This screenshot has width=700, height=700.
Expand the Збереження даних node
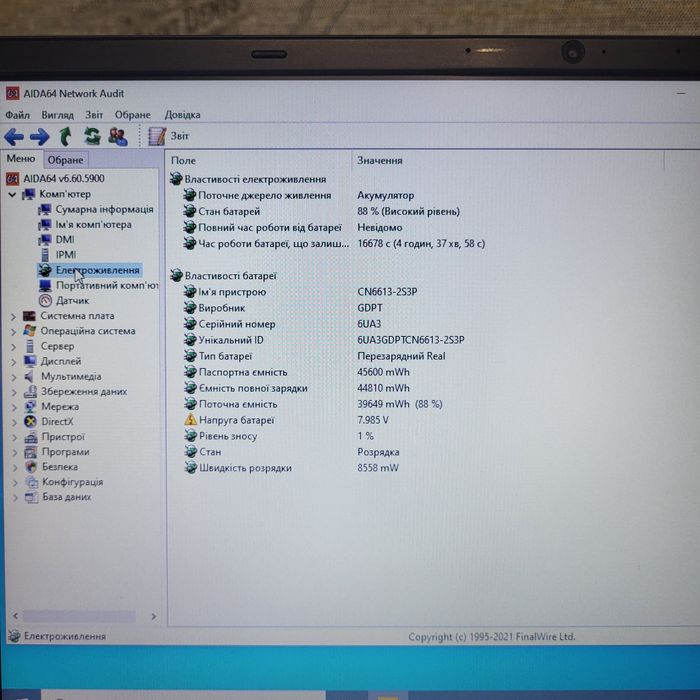click(x=14, y=392)
